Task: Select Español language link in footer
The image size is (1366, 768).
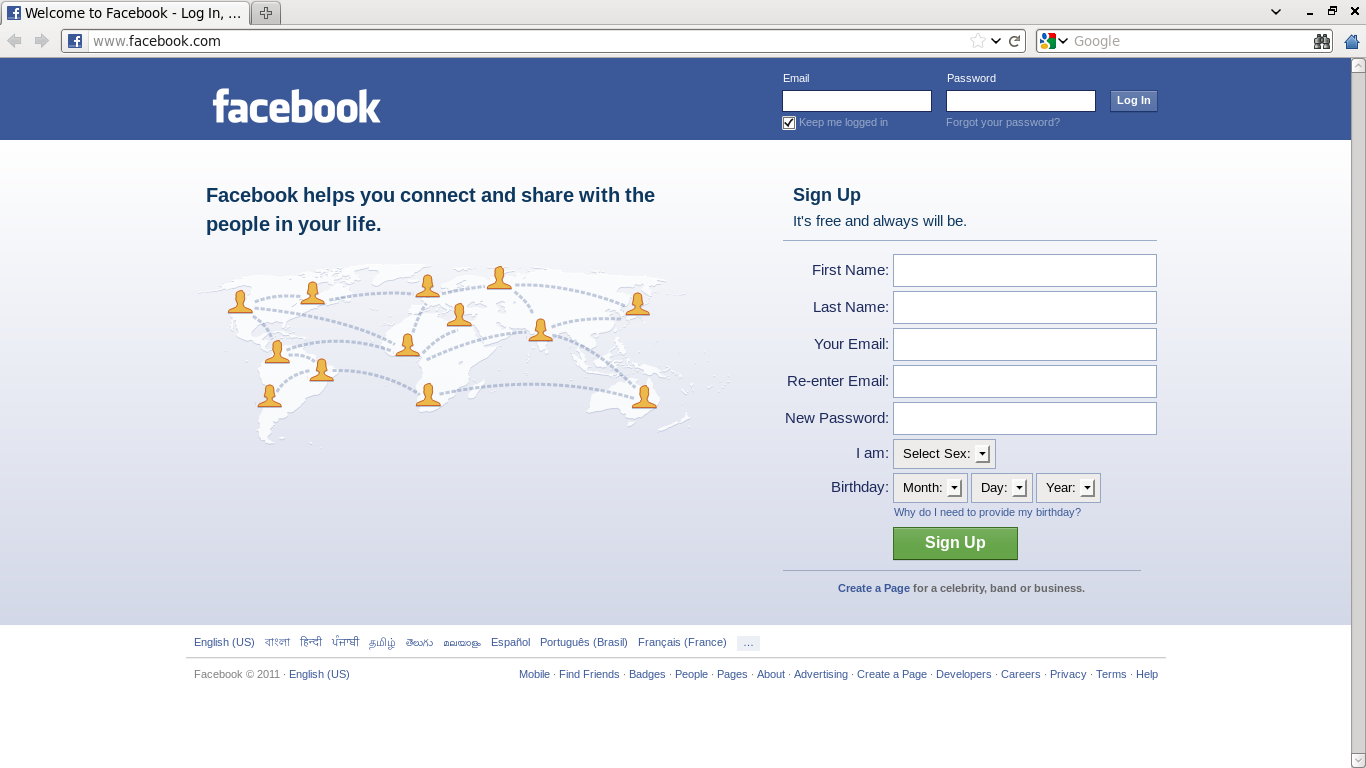Action: click(510, 642)
